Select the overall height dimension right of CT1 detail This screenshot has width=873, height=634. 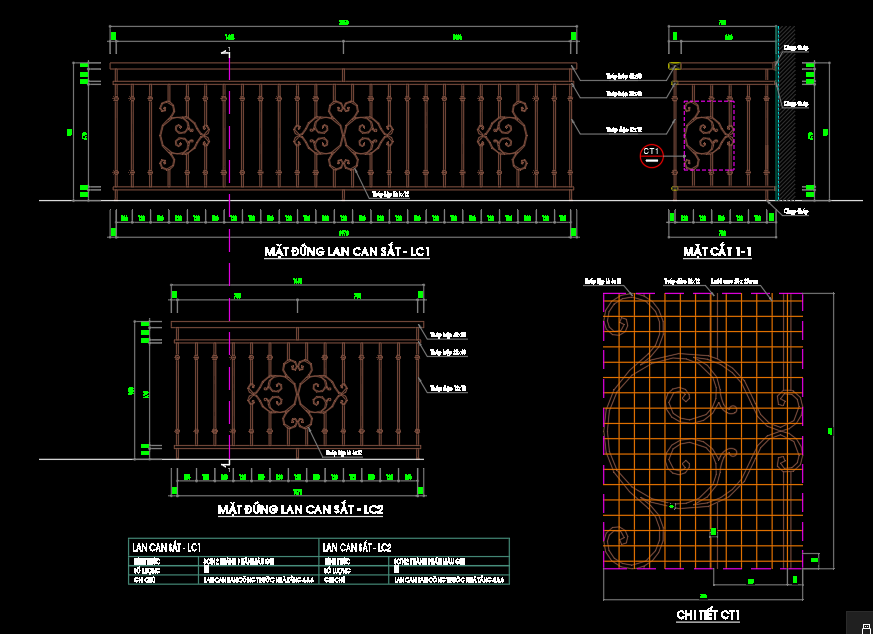[829, 431]
